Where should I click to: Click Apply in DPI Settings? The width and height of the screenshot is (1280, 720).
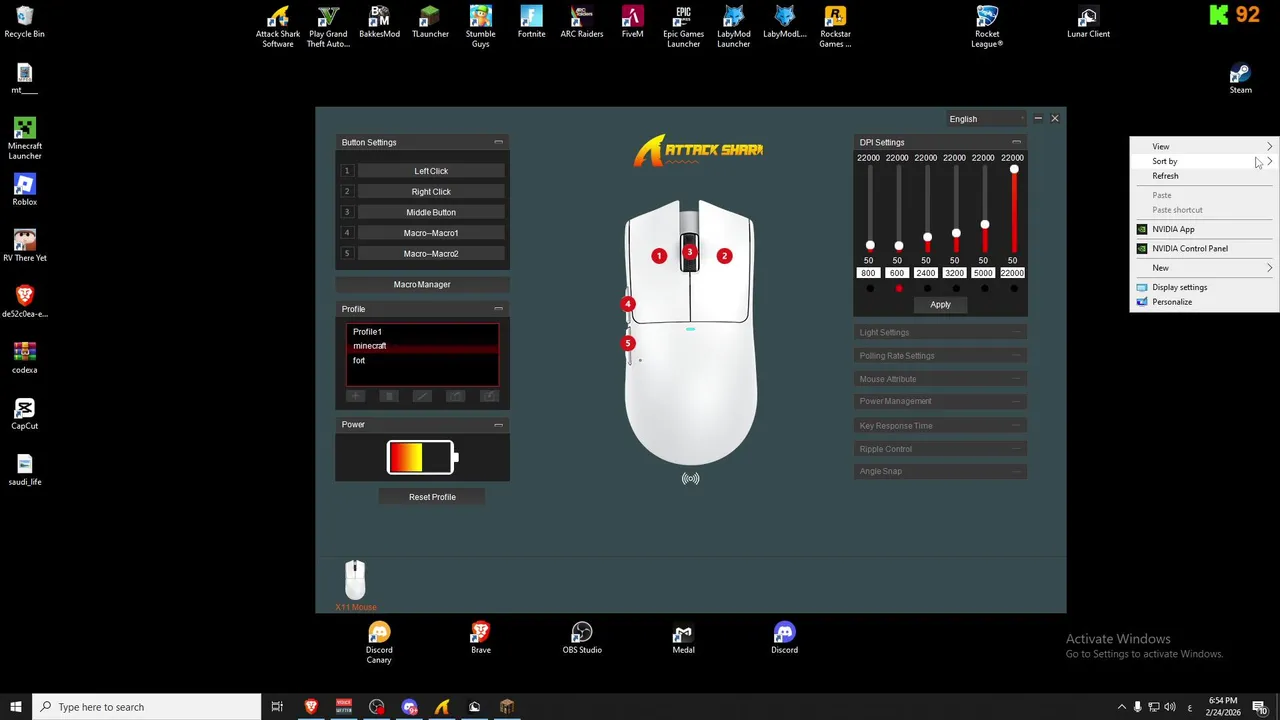pos(940,305)
